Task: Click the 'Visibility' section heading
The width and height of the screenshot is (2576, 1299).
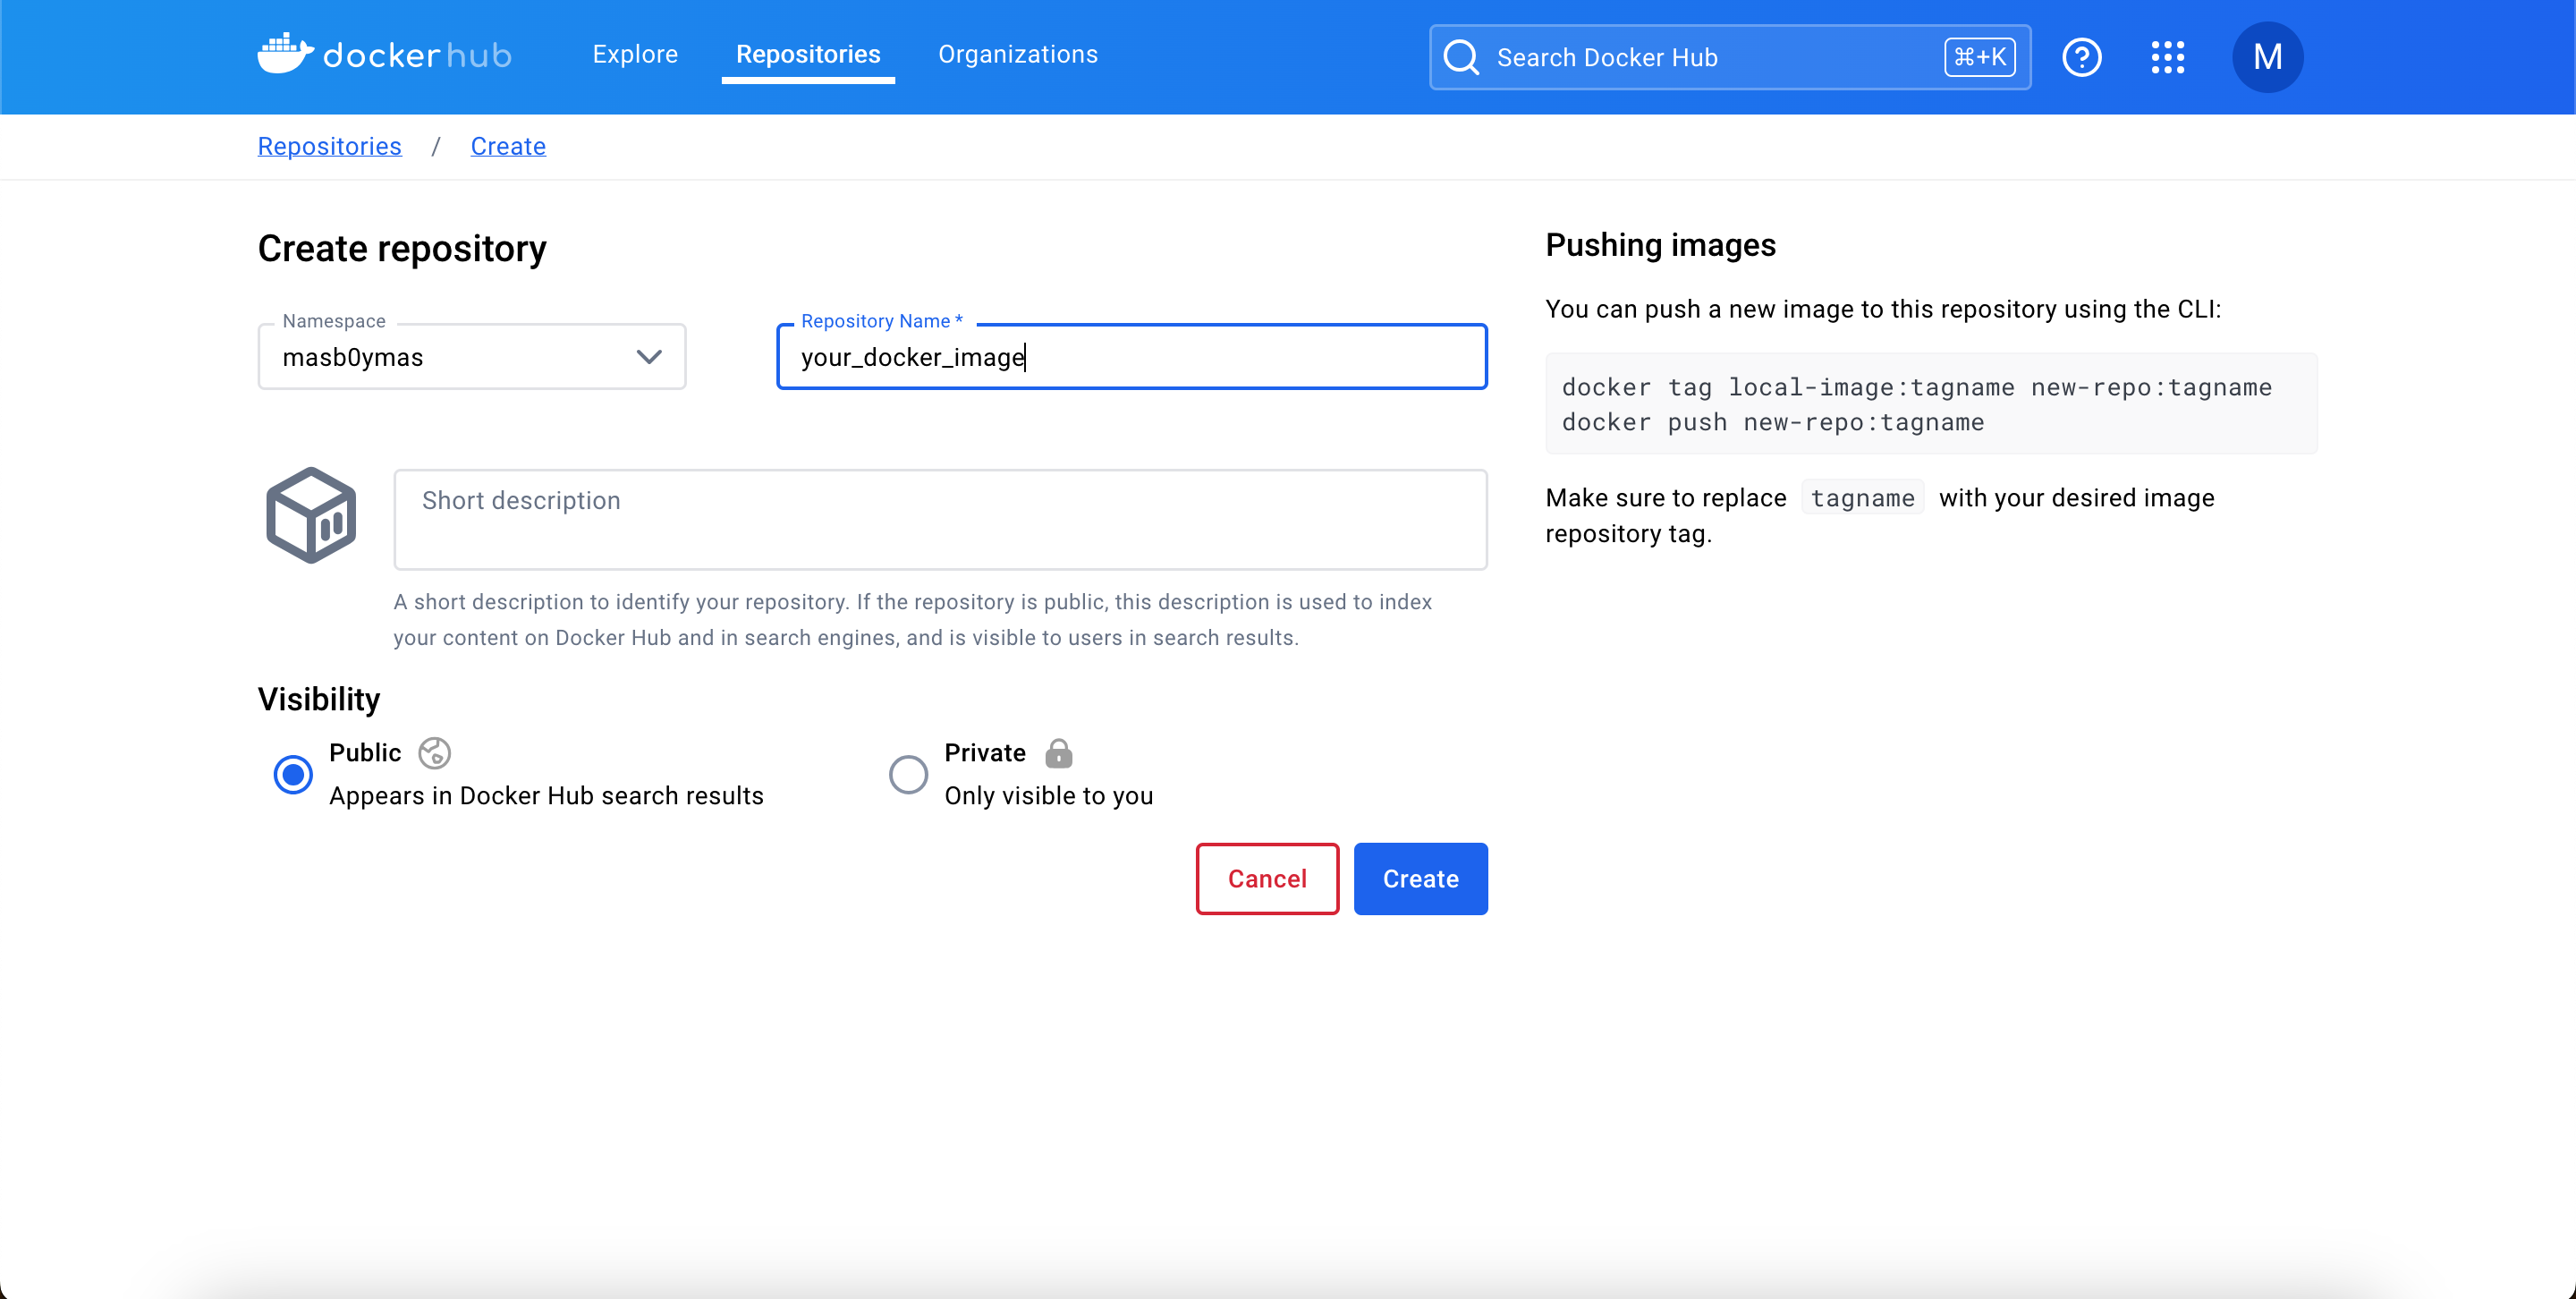Action: click(x=319, y=699)
